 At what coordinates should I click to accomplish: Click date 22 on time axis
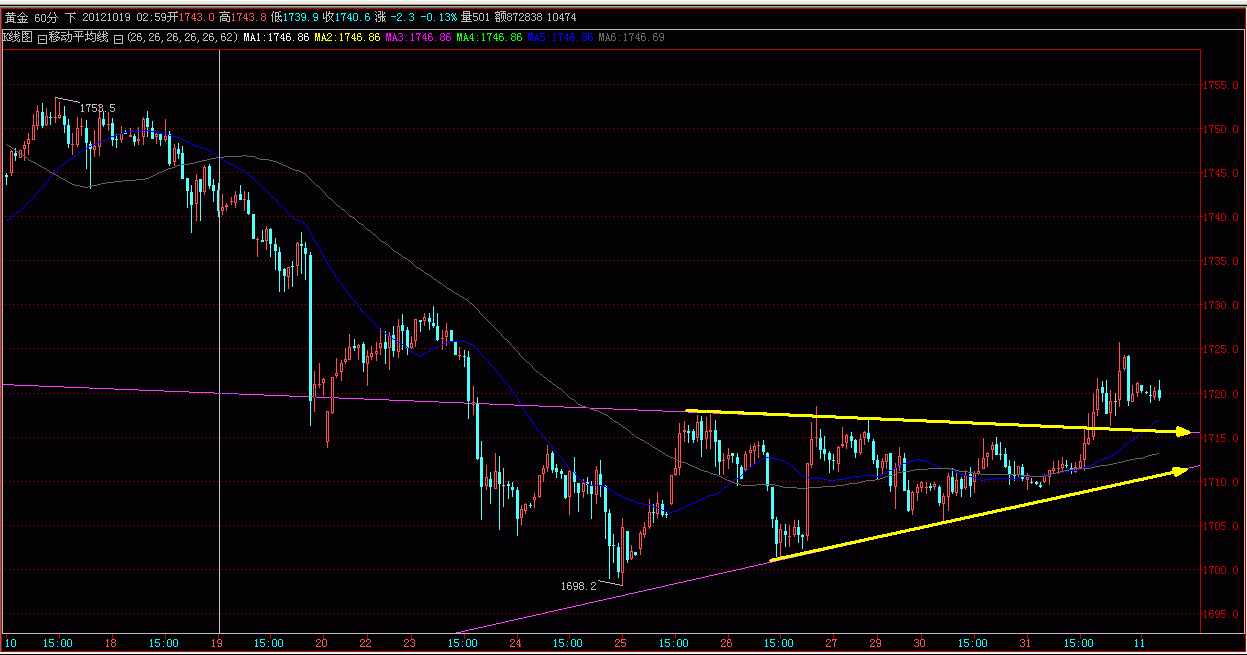click(366, 643)
